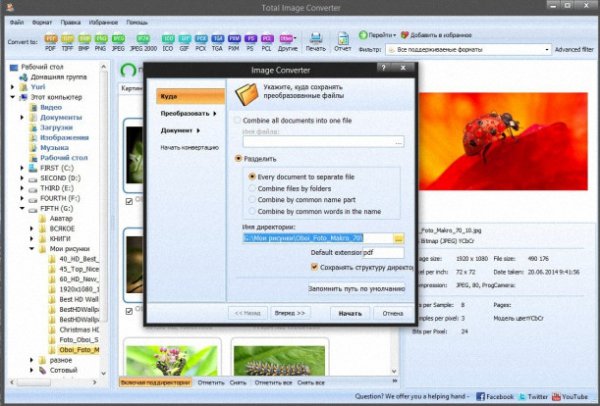600x406 pixels.
Task: Select the JPEG 2000 format icon
Action: coord(143,42)
